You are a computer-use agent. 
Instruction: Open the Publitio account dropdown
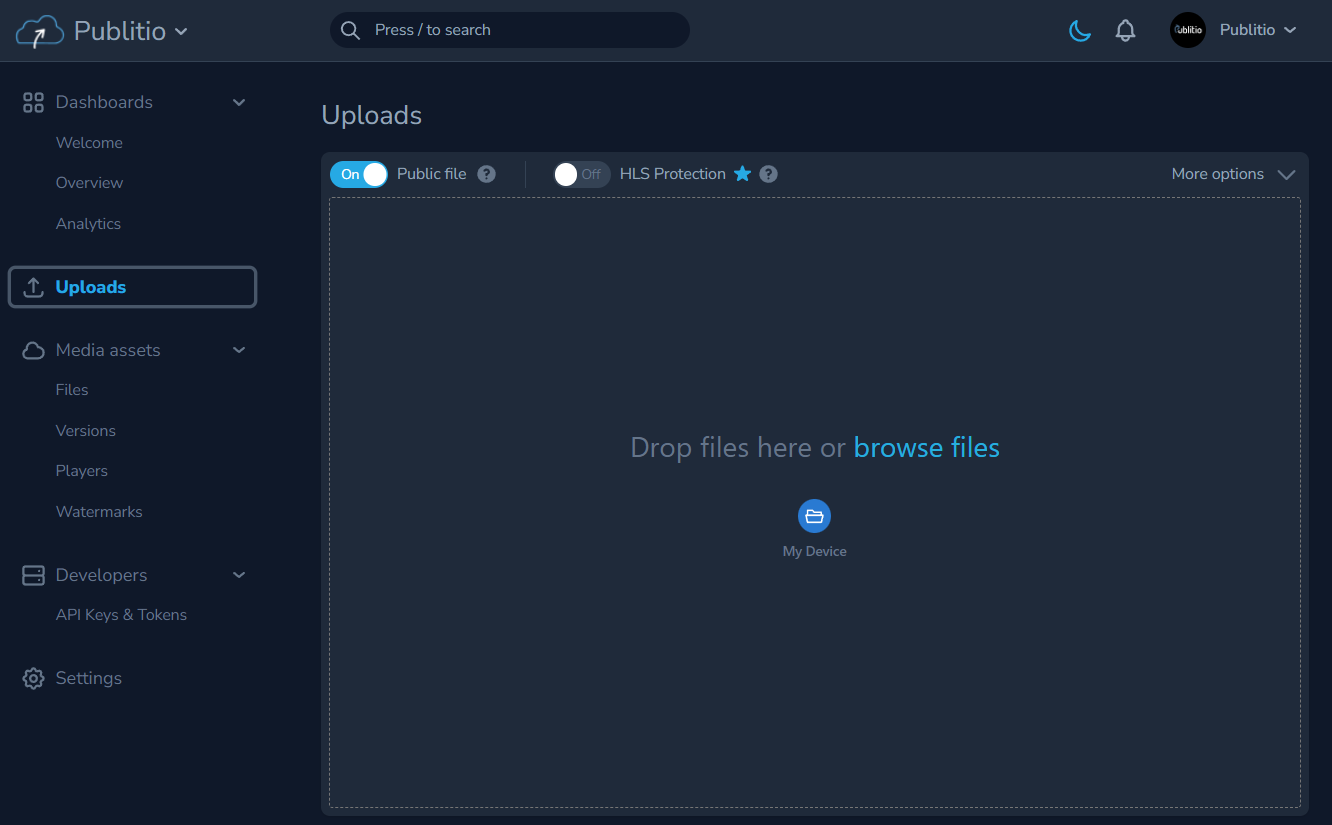pyautogui.click(x=1256, y=30)
